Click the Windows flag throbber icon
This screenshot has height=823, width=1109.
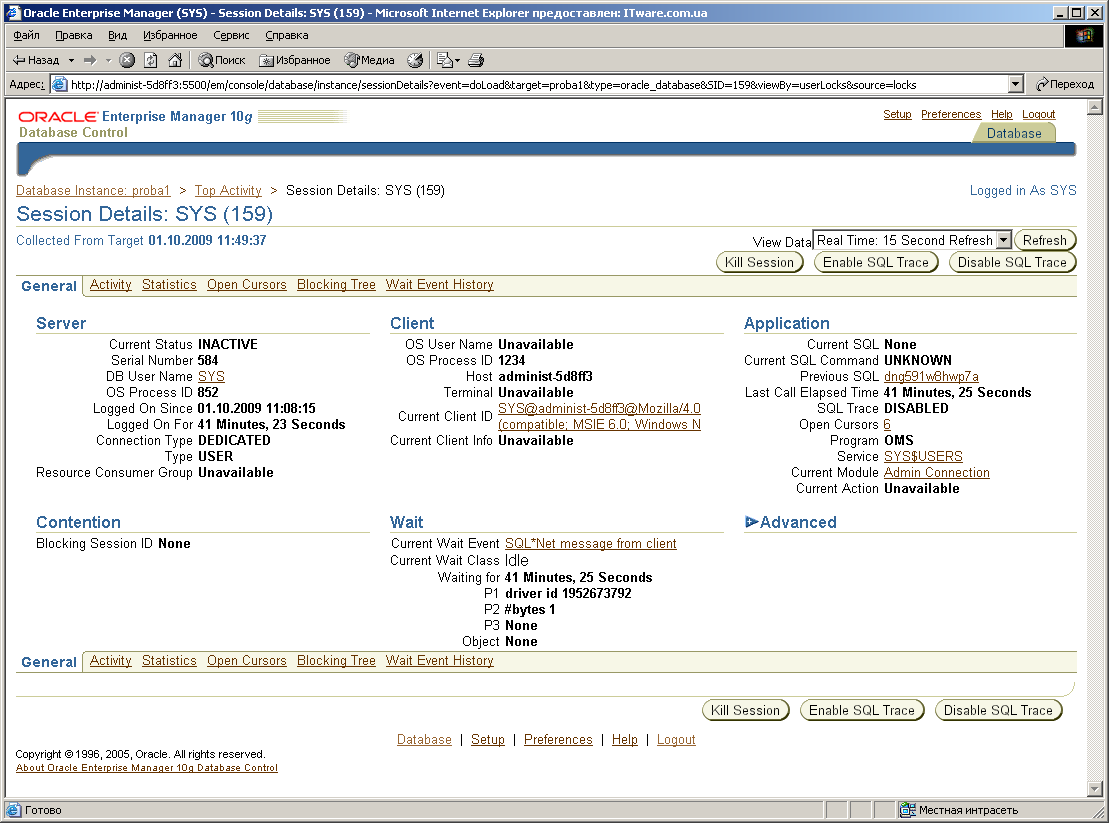(1084, 36)
